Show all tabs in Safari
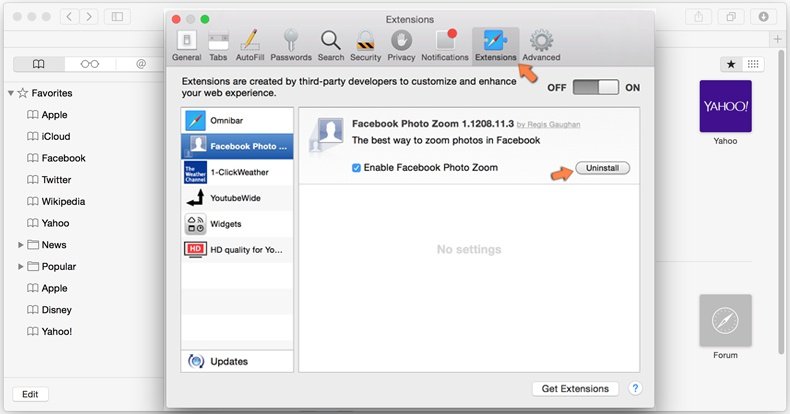 point(731,17)
